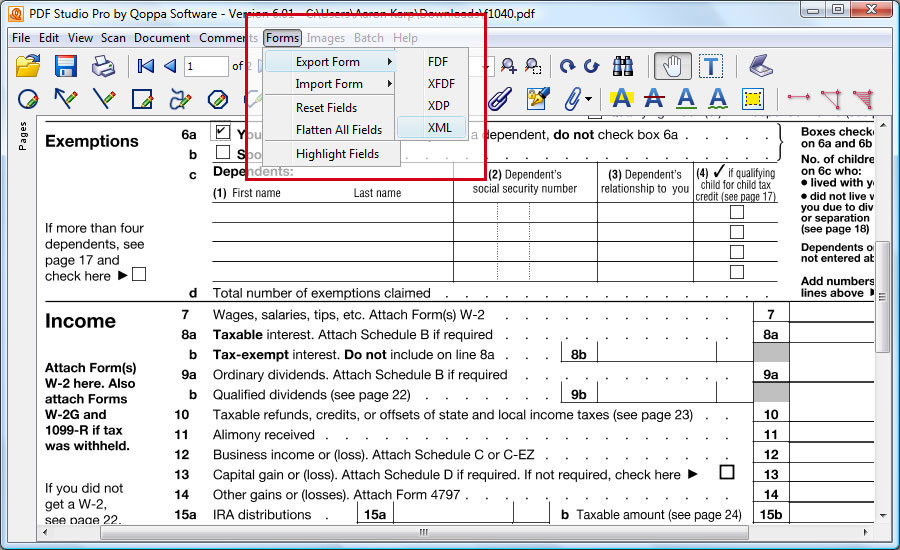The height and width of the screenshot is (550, 900).
Task: Click the 8b tax-exempt interest field
Action: (x=657, y=354)
